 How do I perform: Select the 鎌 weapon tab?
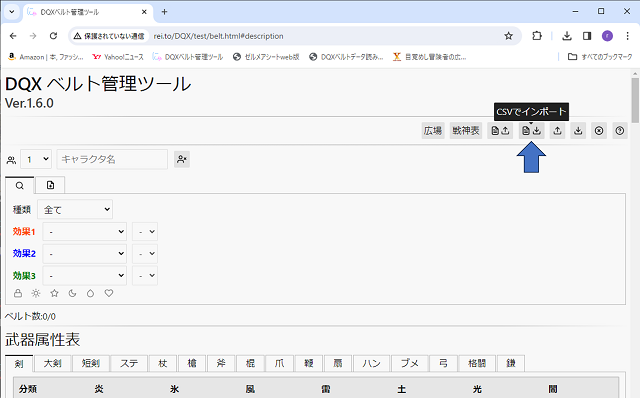pos(511,363)
